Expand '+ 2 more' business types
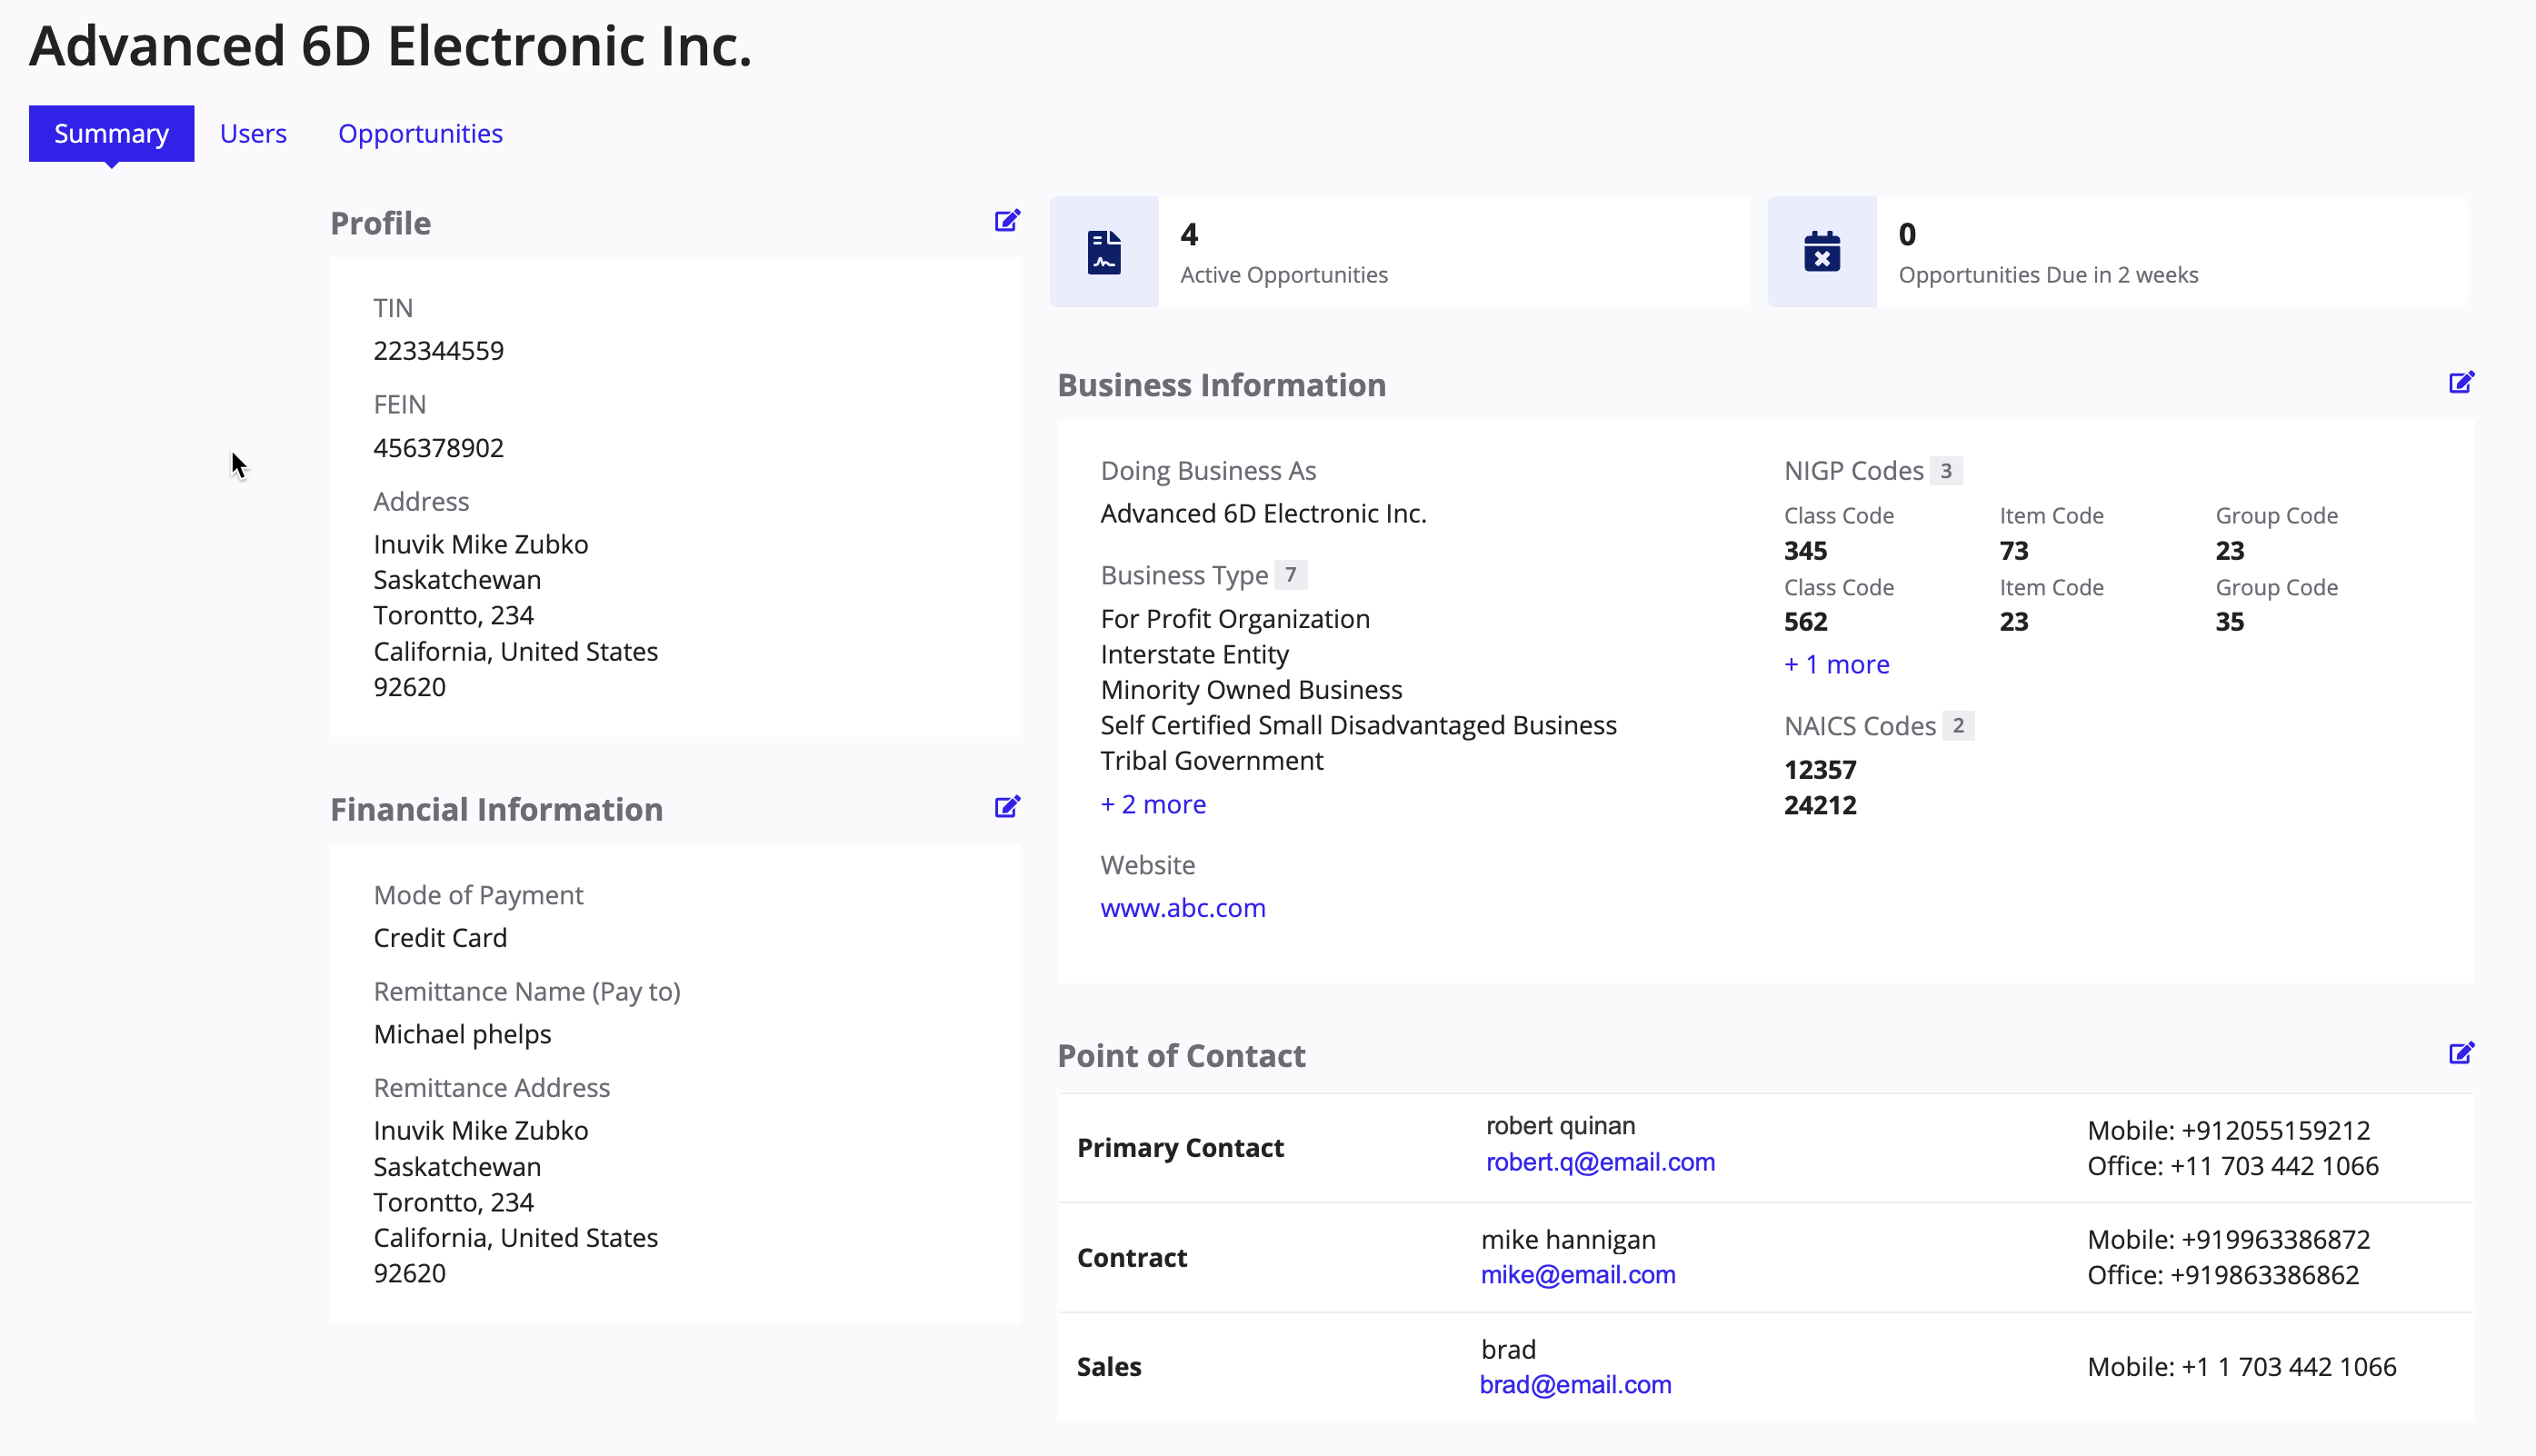 (x=1153, y=804)
